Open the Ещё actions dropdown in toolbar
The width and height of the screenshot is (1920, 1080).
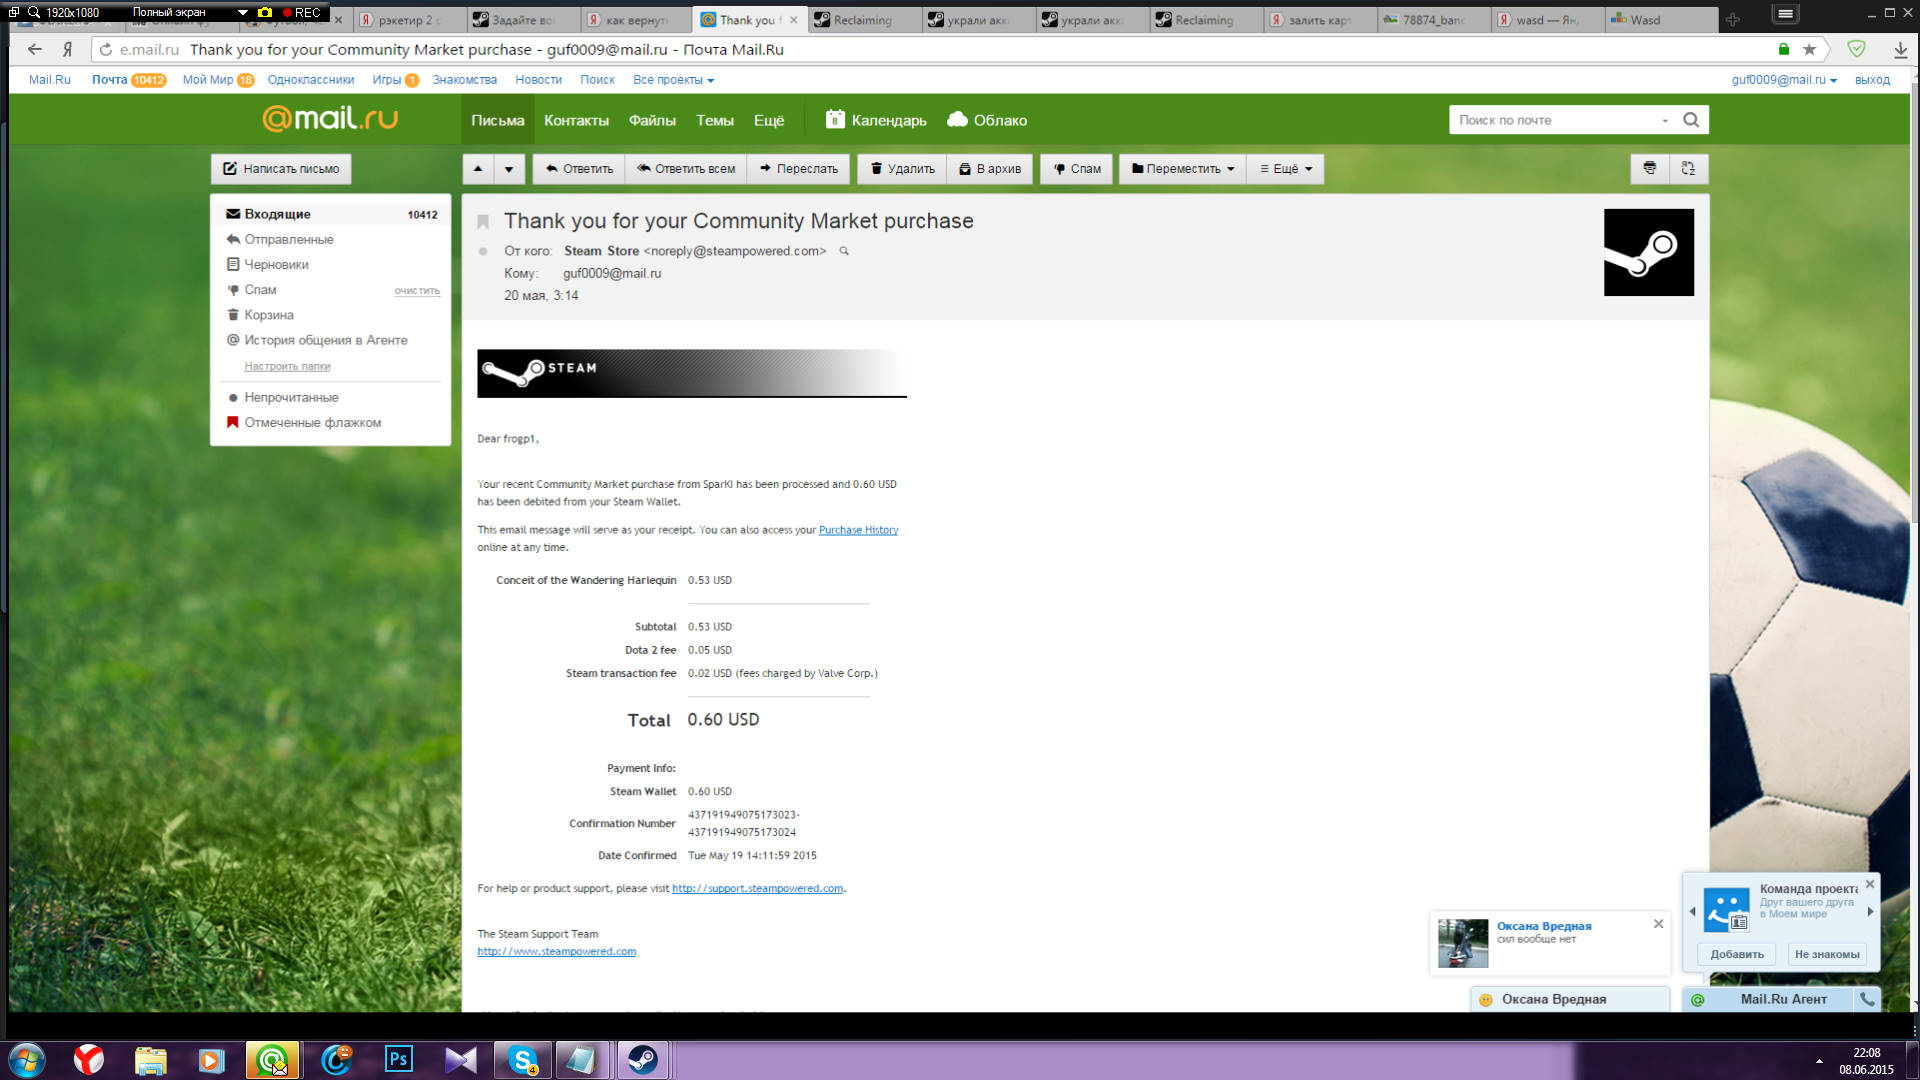tap(1286, 169)
